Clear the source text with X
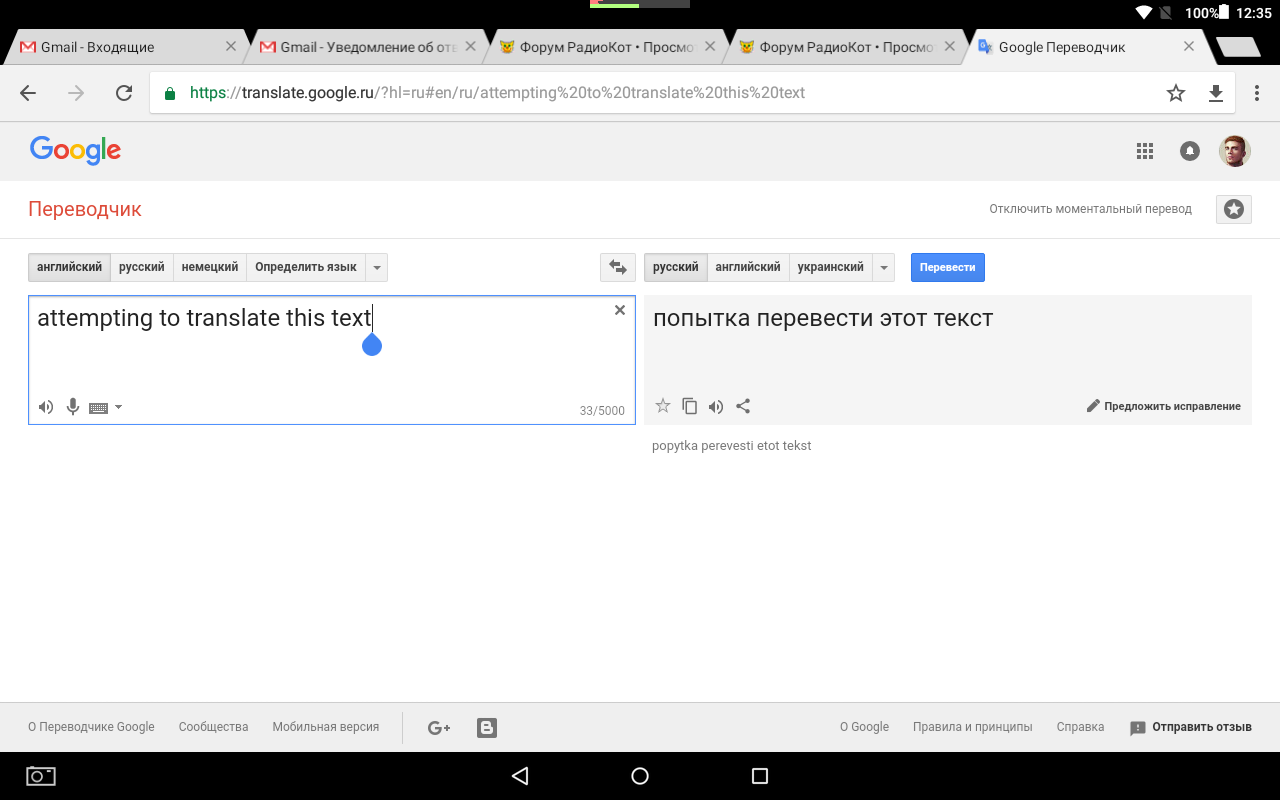The image size is (1280, 800). coord(620,310)
